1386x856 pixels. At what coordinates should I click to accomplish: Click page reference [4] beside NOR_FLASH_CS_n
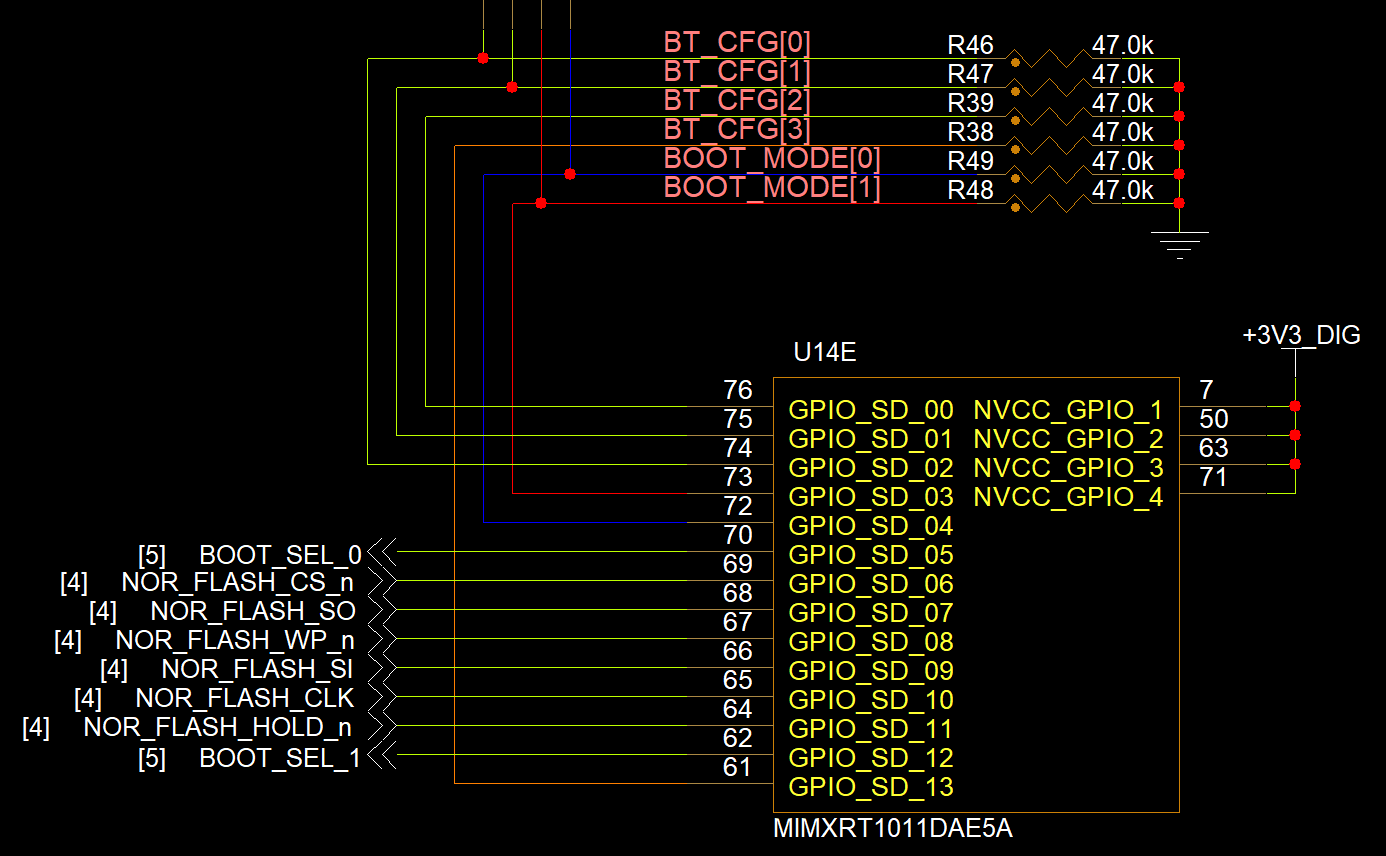click(74, 582)
